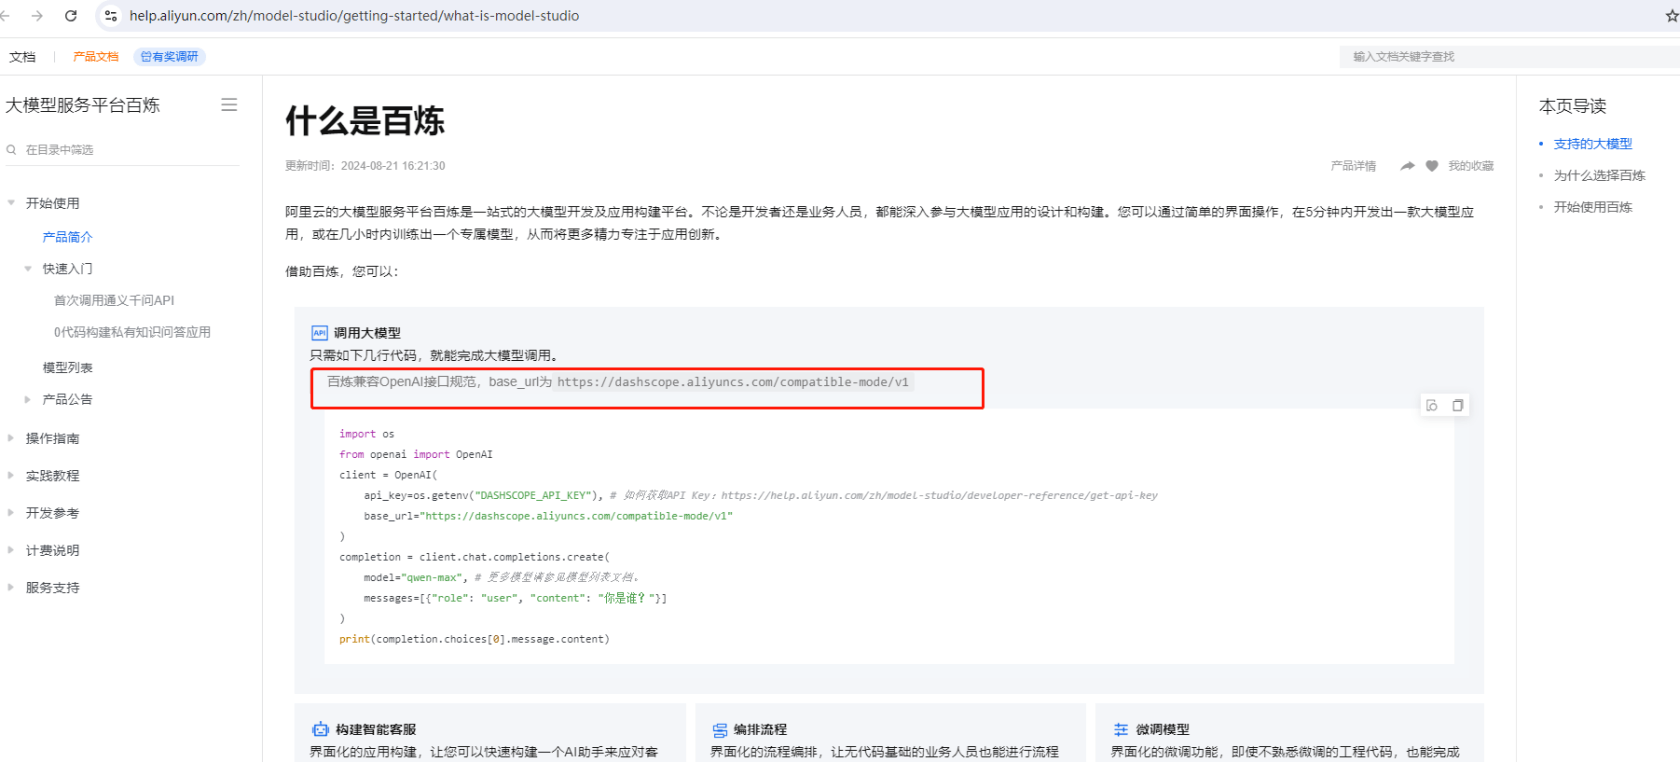Click the model="qwen-max" code line
Image resolution: width=1680 pixels, height=762 pixels.
coord(501,577)
